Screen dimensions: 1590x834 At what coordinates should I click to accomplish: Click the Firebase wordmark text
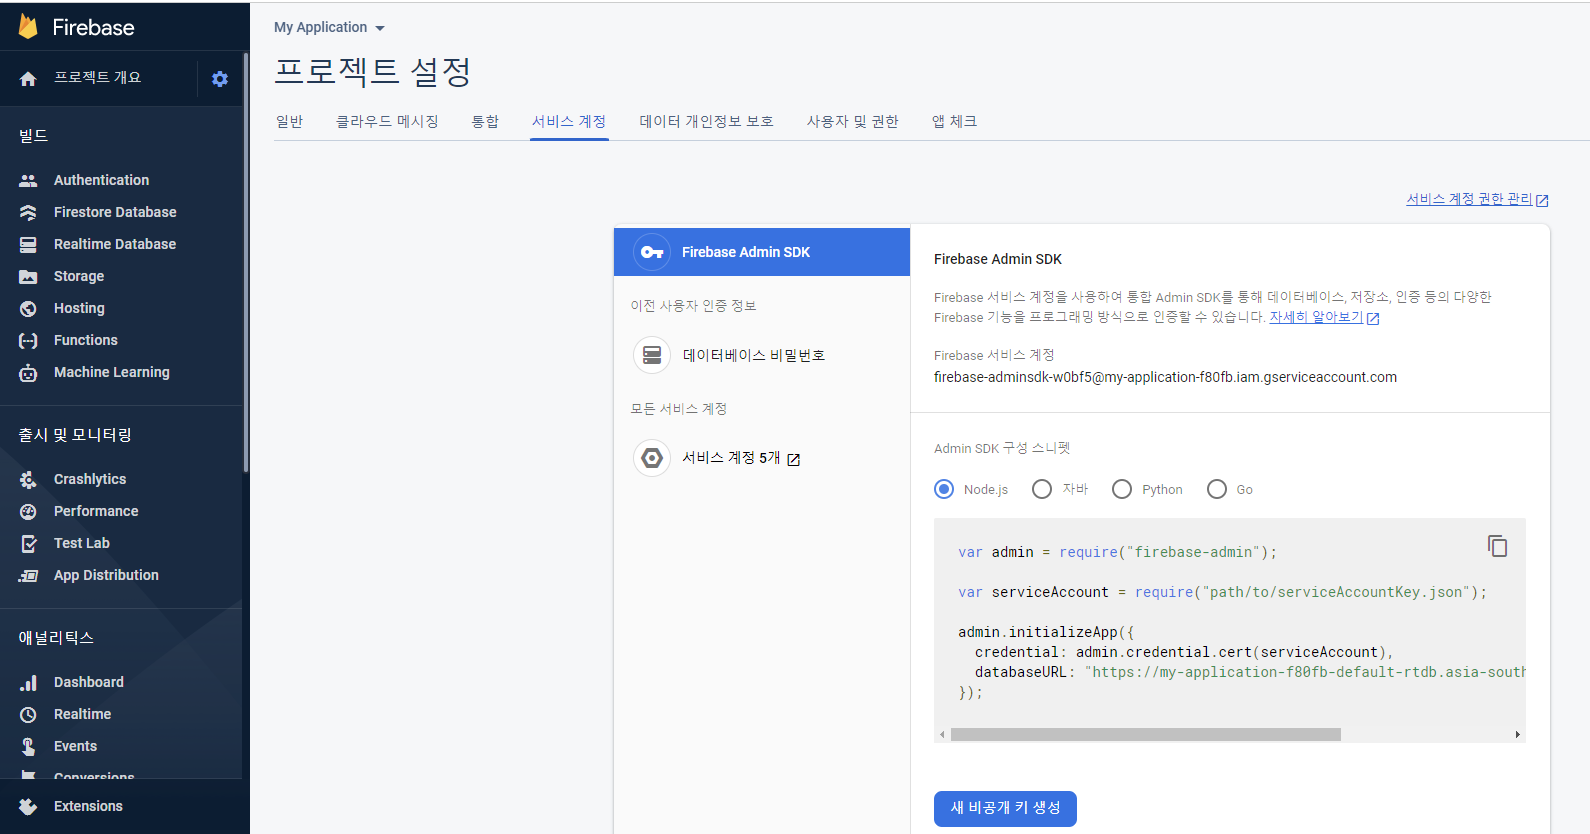(x=93, y=27)
